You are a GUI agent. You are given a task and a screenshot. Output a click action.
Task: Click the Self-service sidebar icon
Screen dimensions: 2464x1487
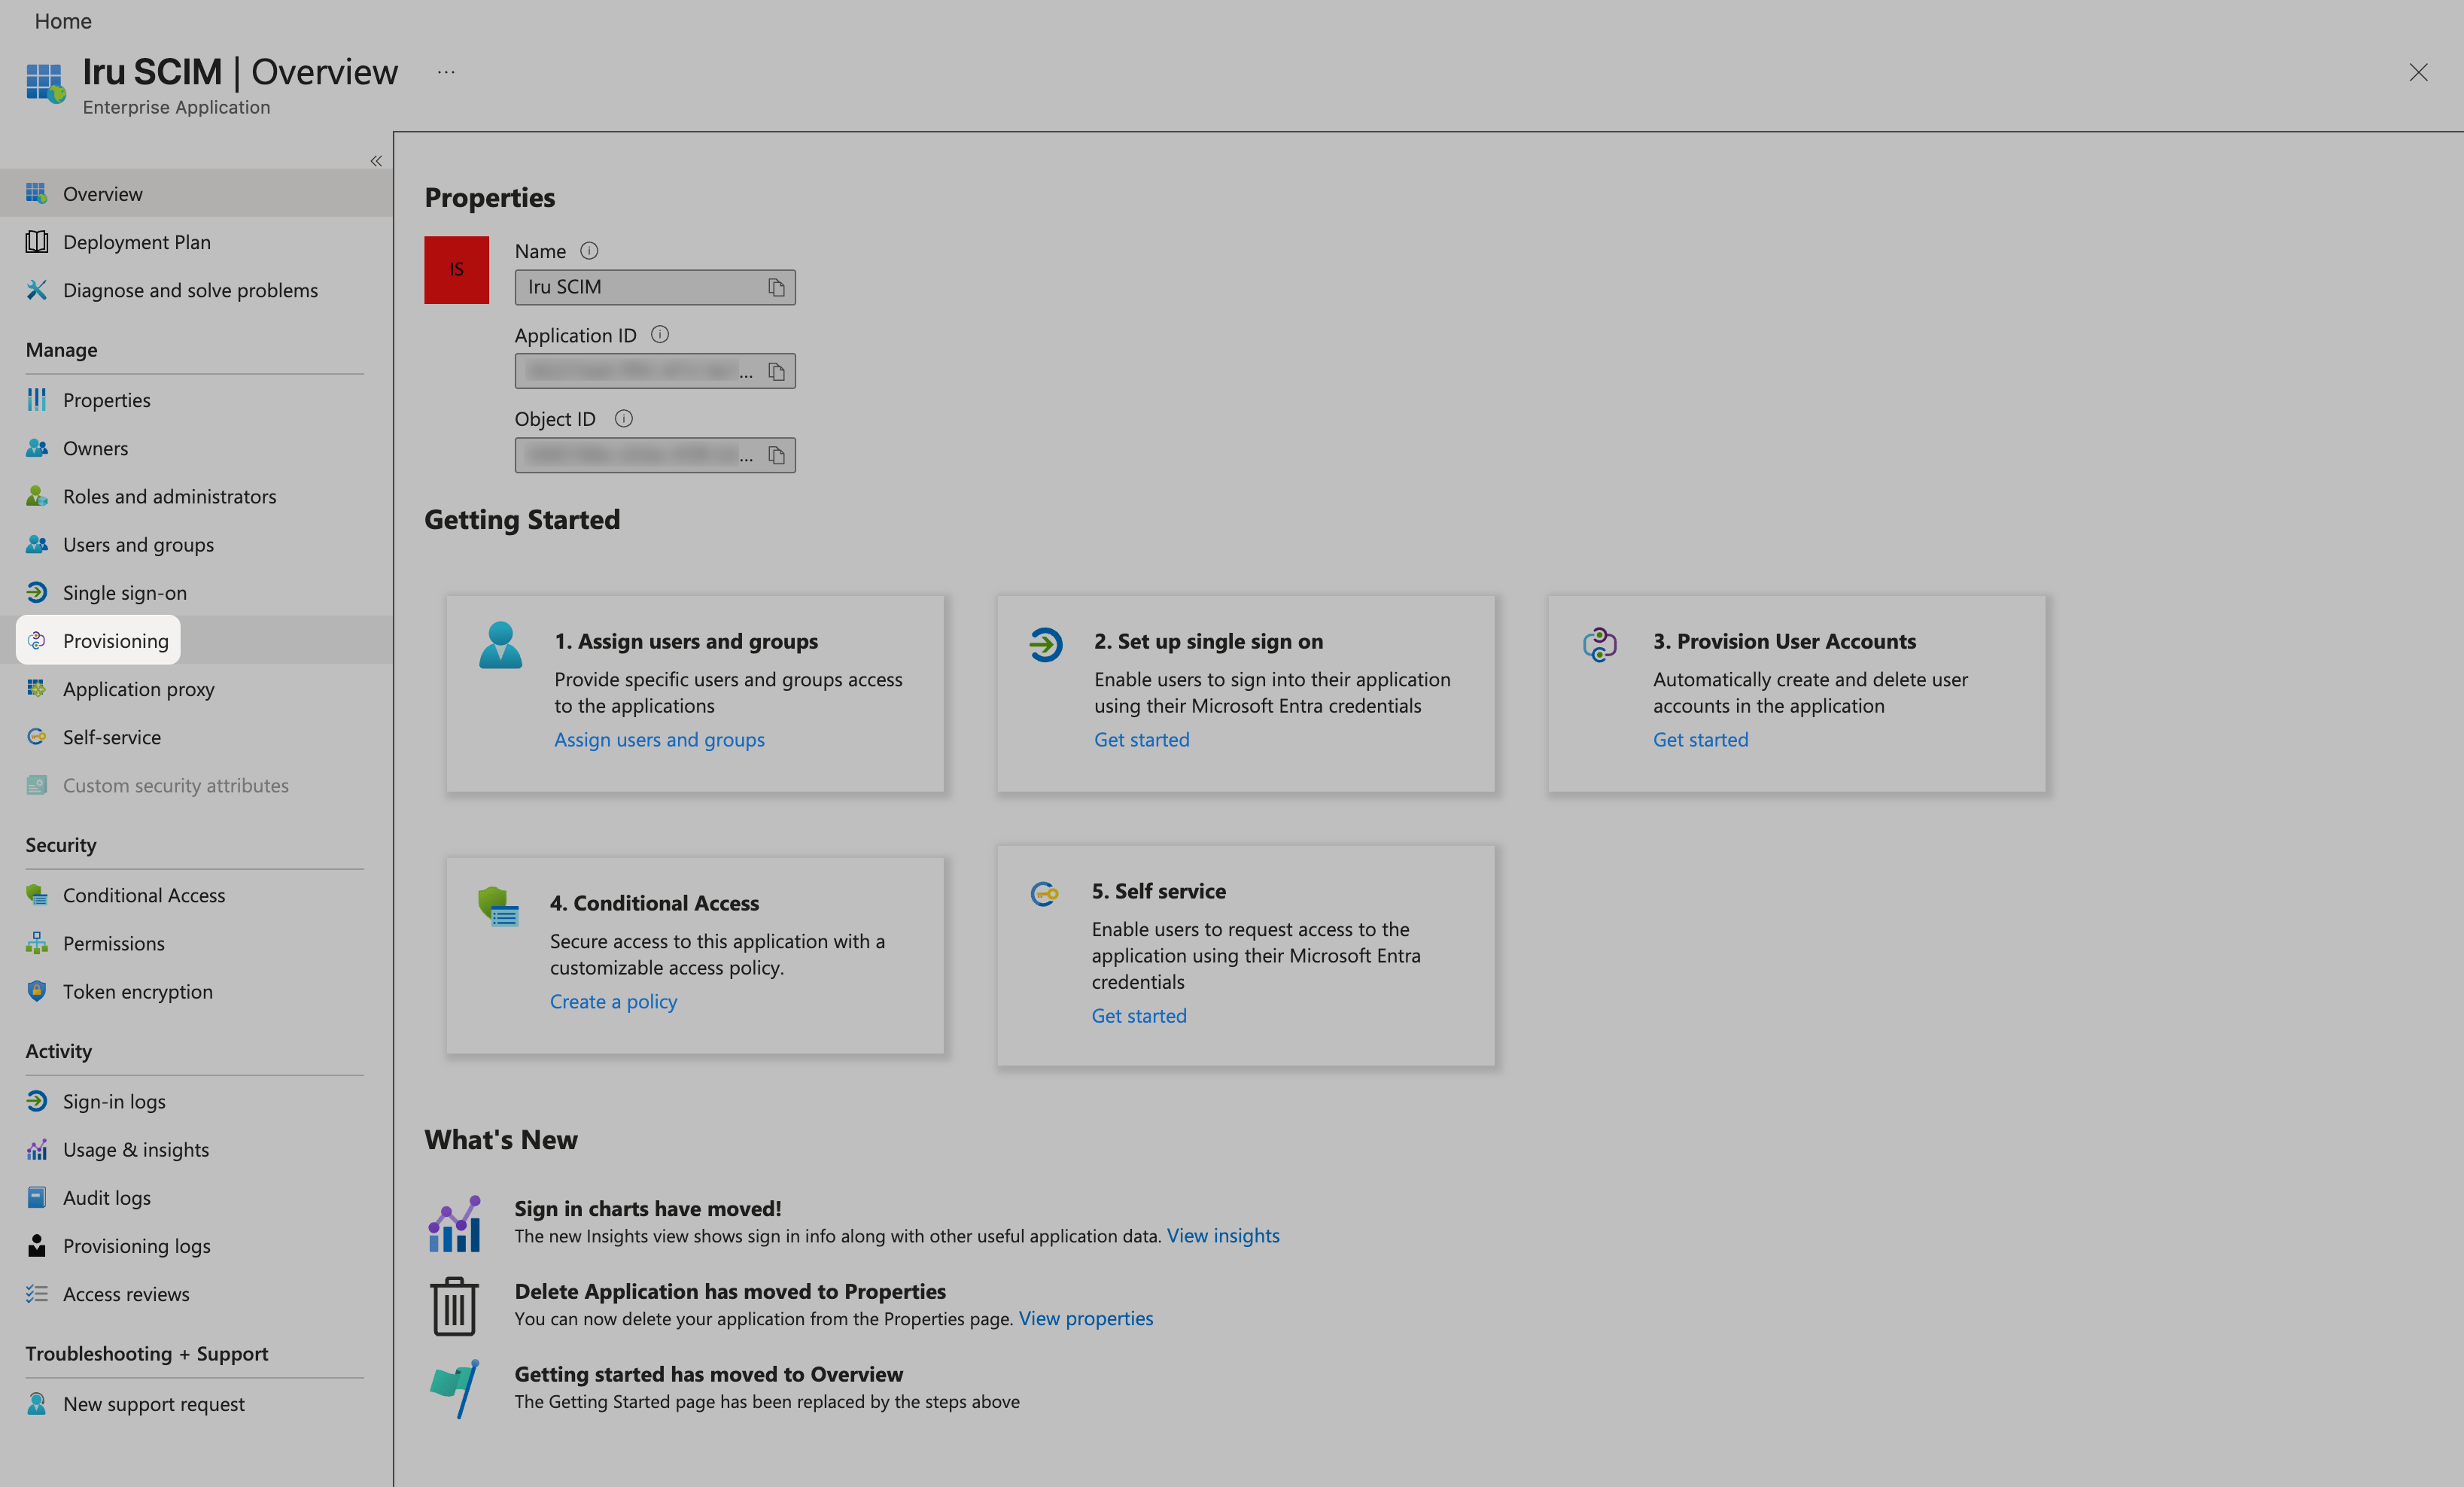tap(37, 736)
